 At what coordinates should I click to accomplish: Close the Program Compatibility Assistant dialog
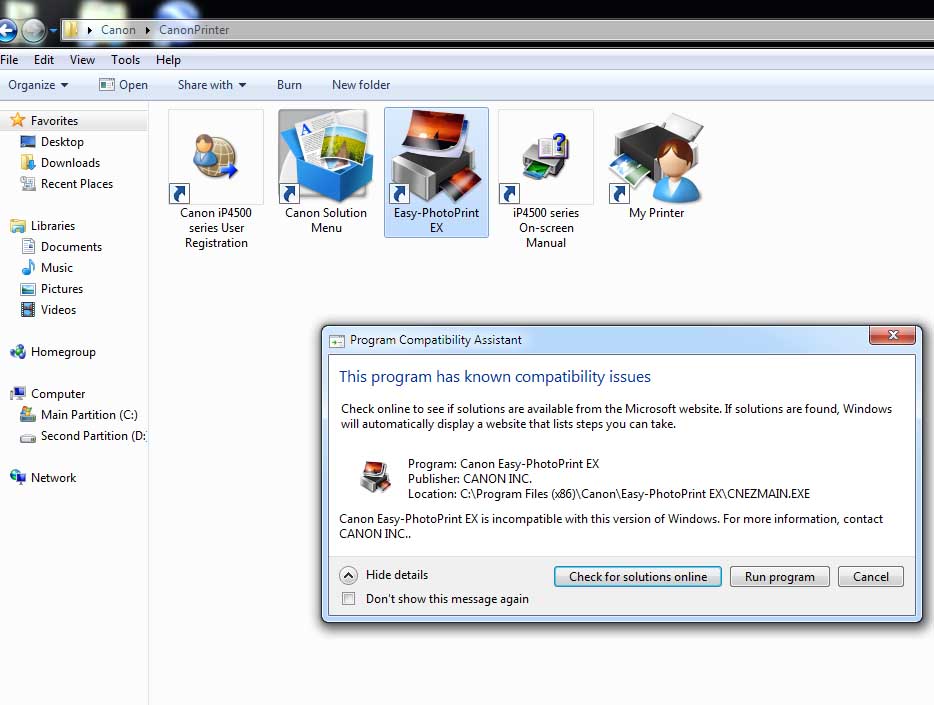(x=892, y=335)
